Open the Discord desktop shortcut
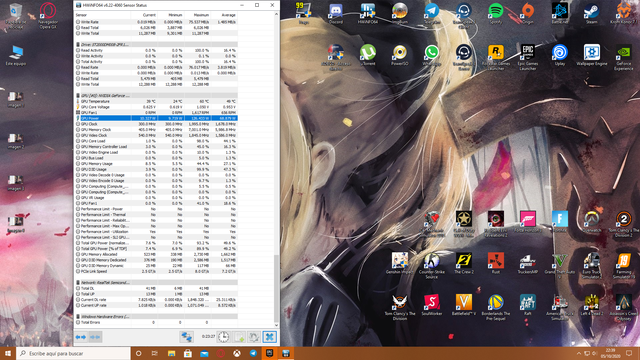Image resolution: width=640 pixels, height=360 pixels. pos(336,13)
